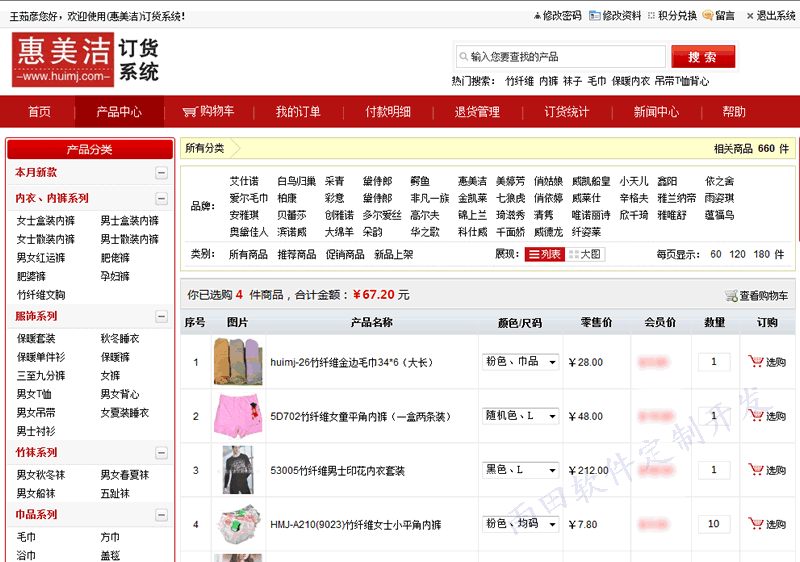Click quantity field for HMJ-A210 row
Image resolution: width=800 pixels, height=562 pixels.
pos(714,524)
